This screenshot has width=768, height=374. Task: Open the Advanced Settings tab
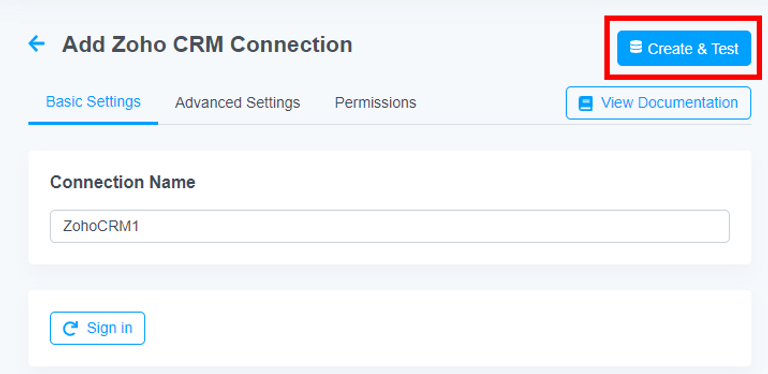click(x=238, y=103)
